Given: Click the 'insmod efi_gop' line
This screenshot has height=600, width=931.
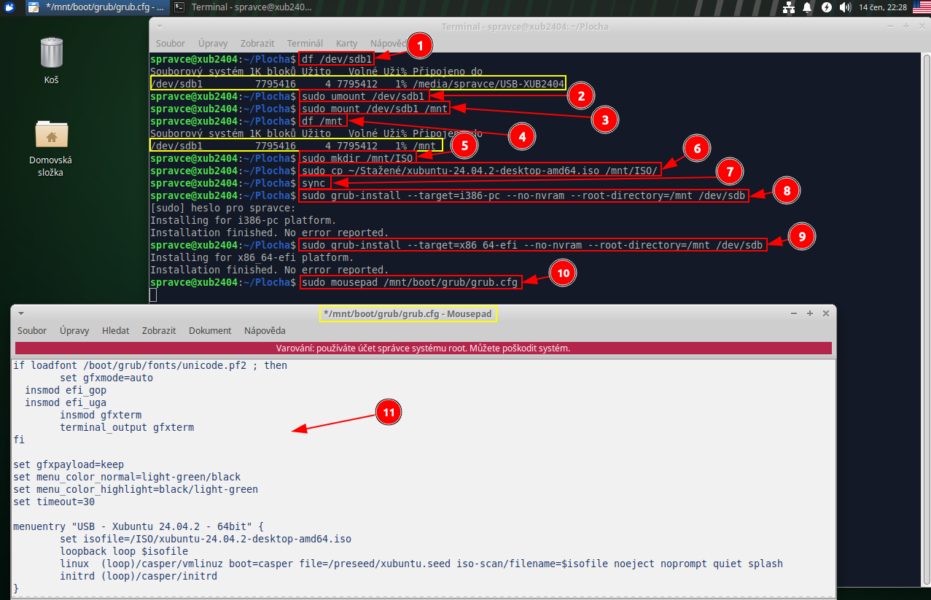Looking at the screenshot, I should pos(65,391).
